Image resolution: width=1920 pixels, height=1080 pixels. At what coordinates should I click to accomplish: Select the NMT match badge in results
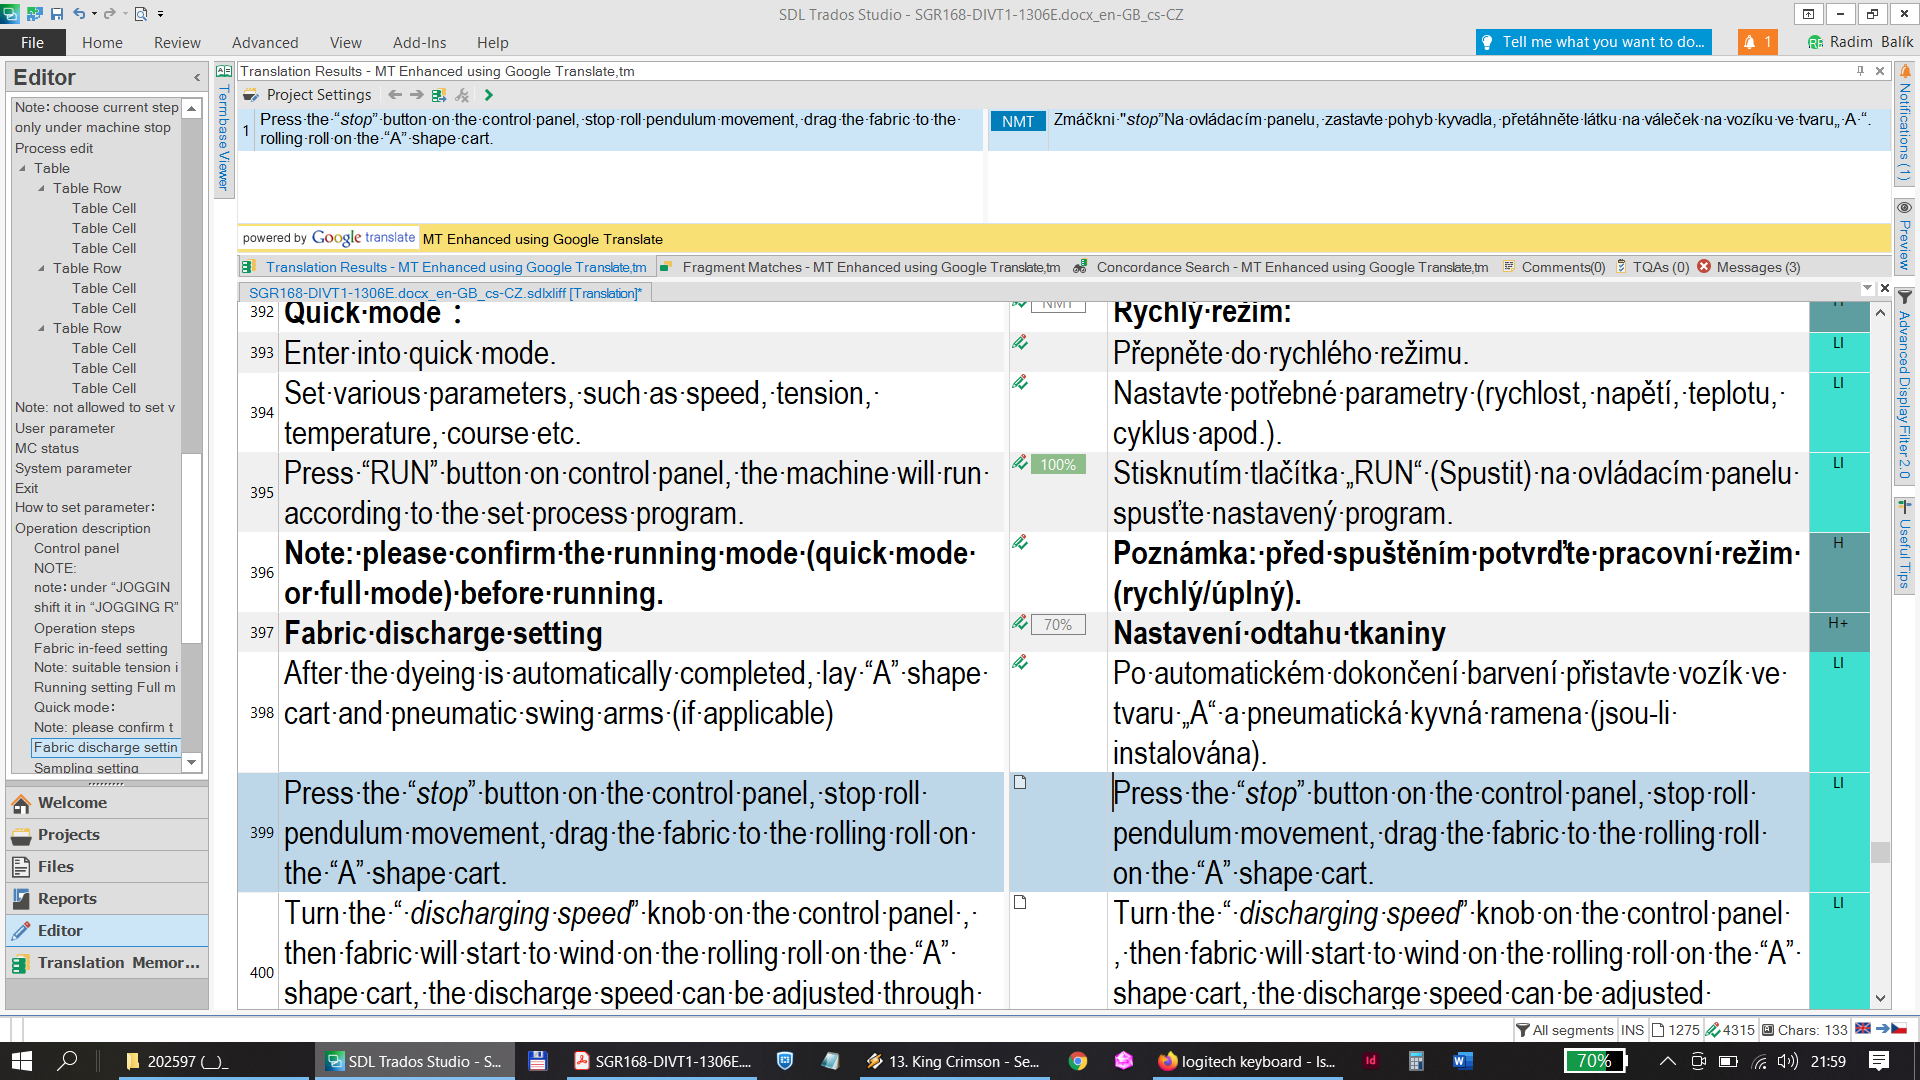click(1018, 121)
